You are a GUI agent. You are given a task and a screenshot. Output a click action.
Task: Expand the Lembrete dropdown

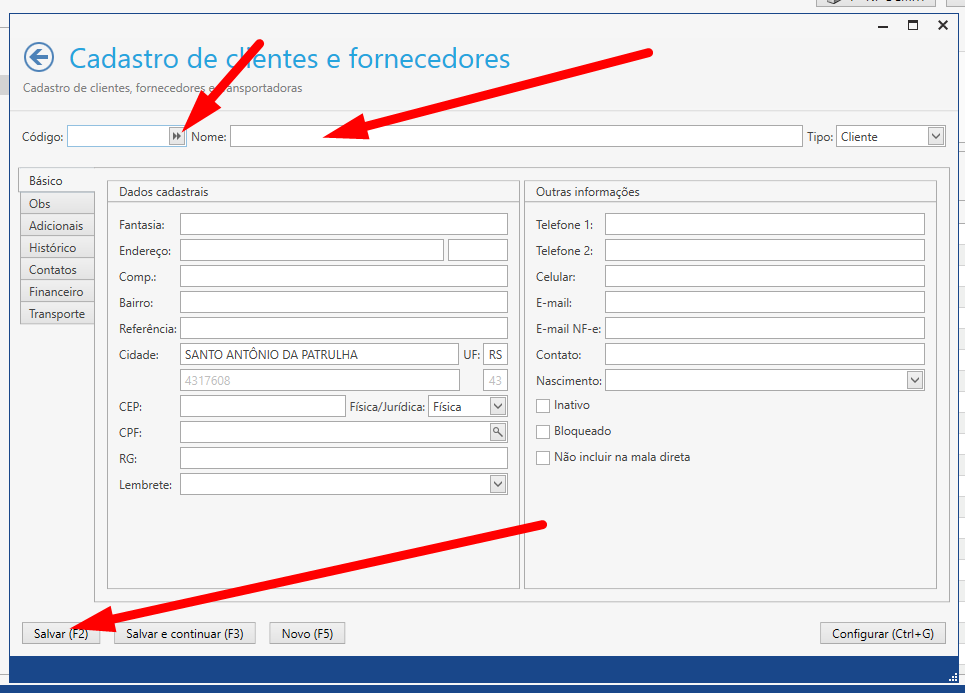pyautogui.click(x=498, y=484)
